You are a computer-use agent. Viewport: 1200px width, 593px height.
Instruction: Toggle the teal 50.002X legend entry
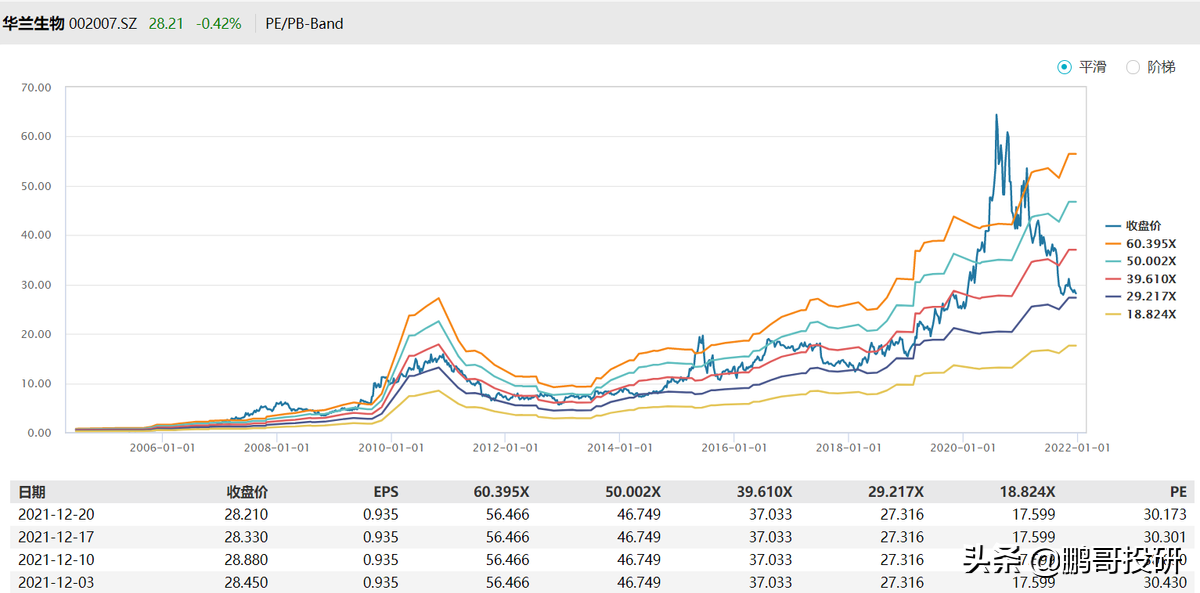pos(1141,261)
